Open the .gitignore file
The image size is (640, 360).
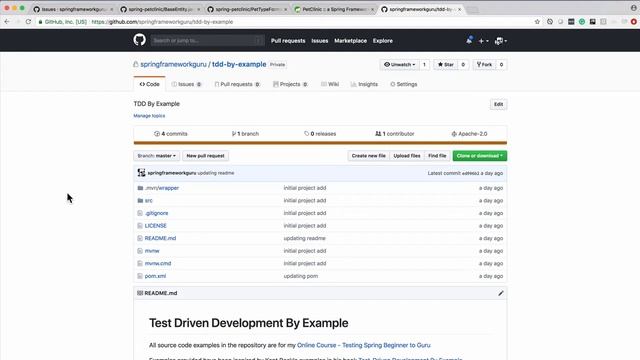(x=156, y=213)
